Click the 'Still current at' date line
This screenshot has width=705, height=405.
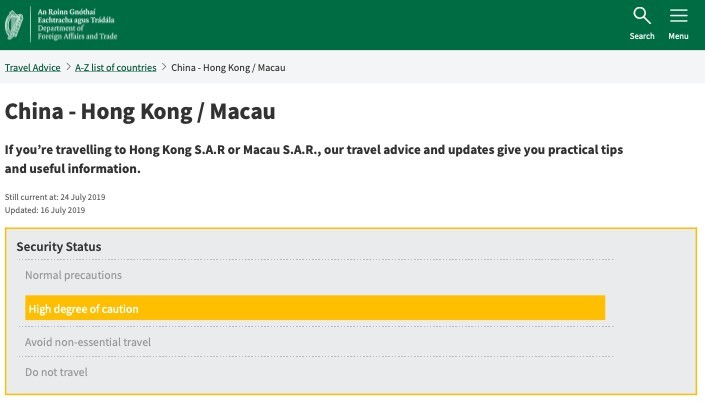(47, 197)
